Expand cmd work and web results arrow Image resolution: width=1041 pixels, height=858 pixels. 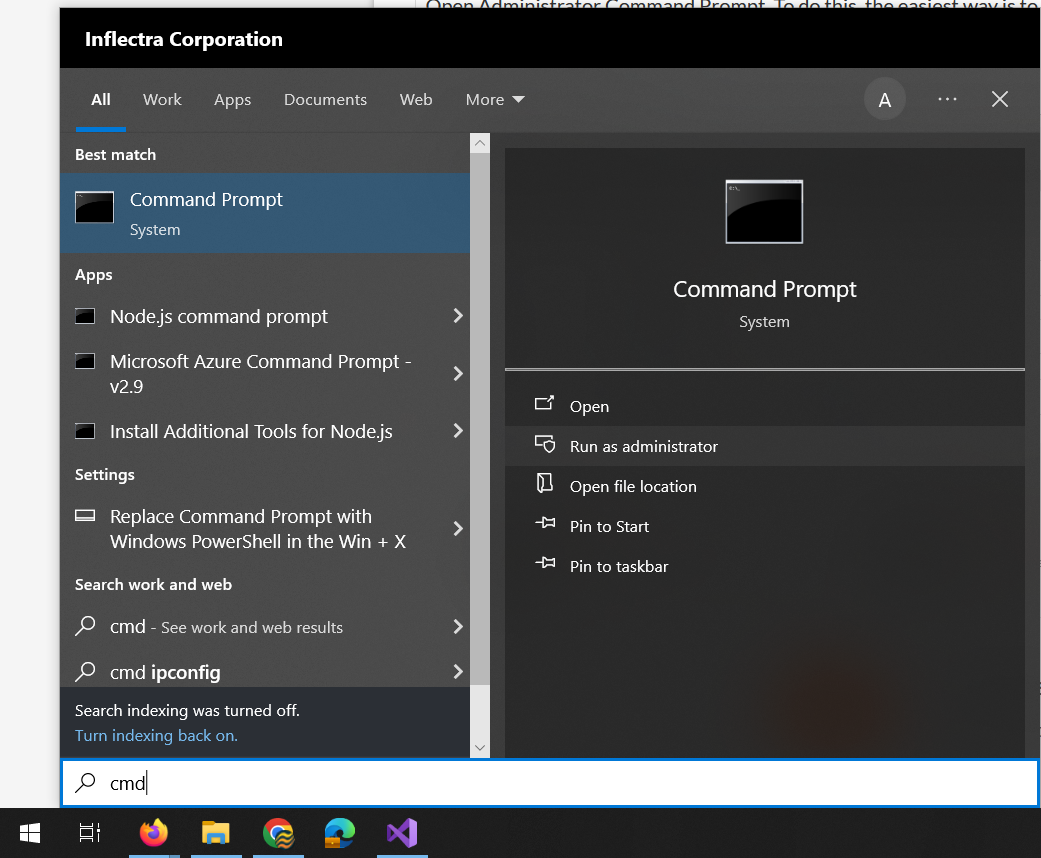[458, 626]
